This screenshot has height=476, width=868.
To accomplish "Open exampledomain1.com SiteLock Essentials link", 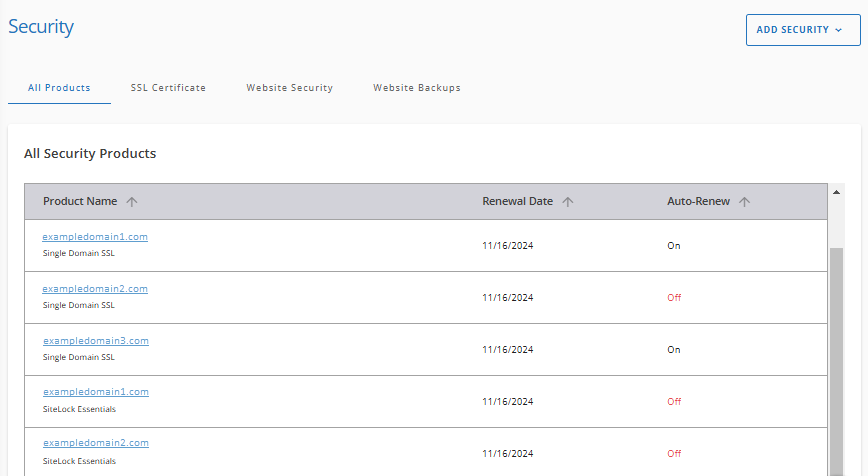I will pos(95,392).
